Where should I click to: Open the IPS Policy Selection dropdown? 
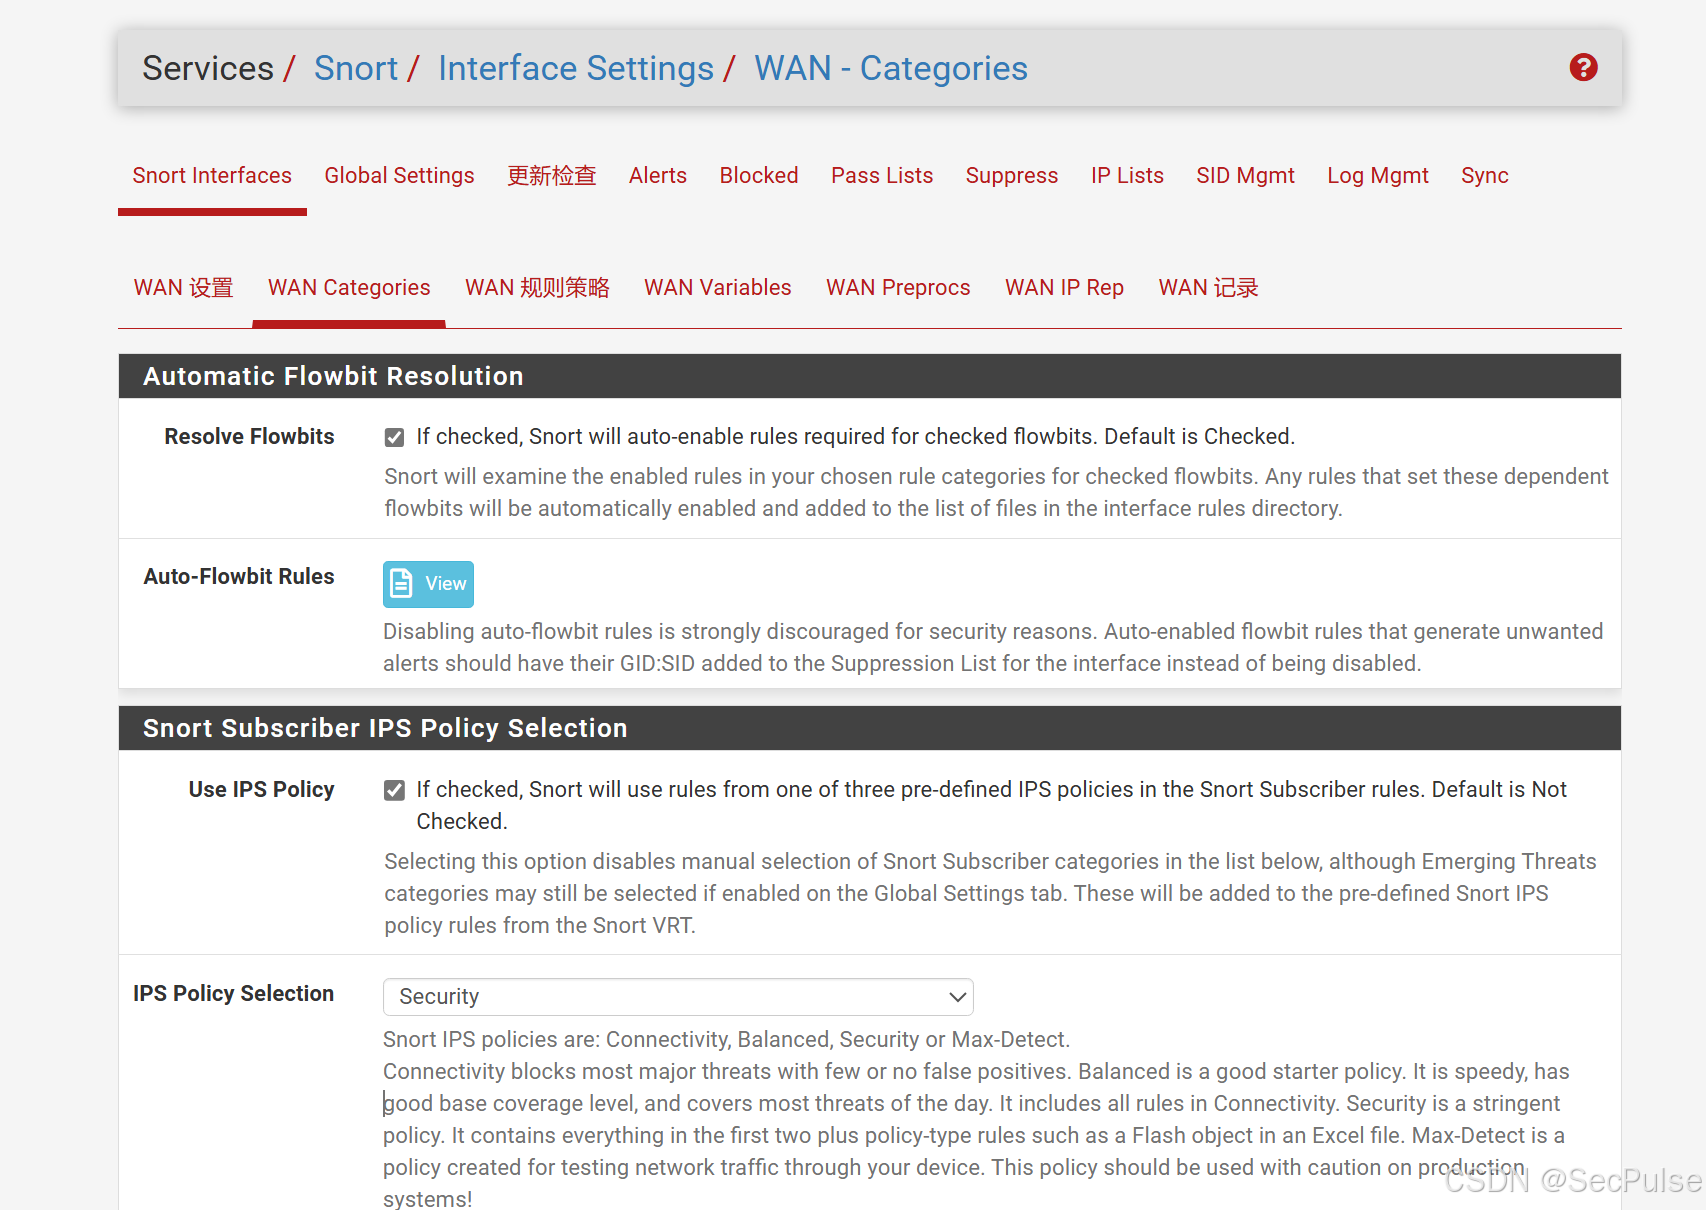[678, 997]
